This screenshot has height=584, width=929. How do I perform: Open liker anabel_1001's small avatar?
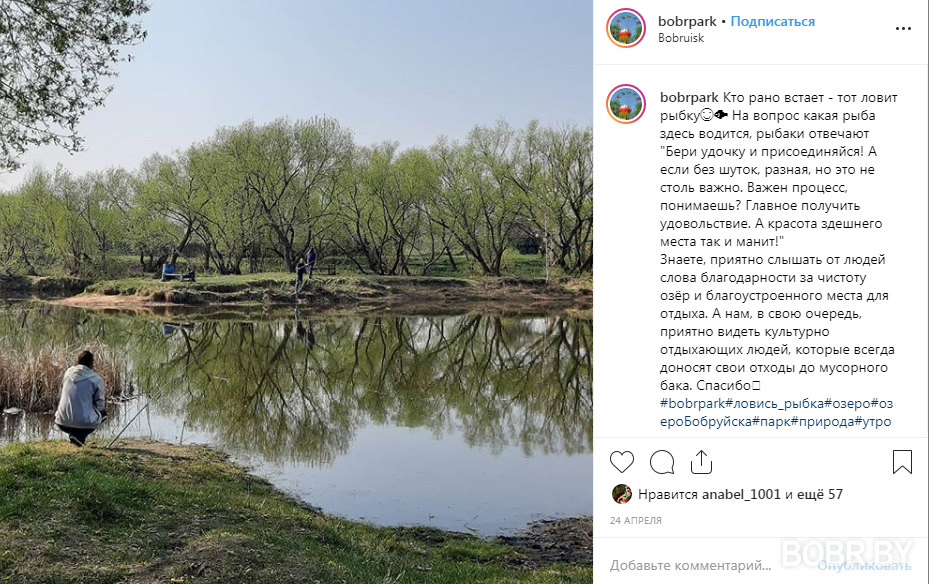(622, 494)
